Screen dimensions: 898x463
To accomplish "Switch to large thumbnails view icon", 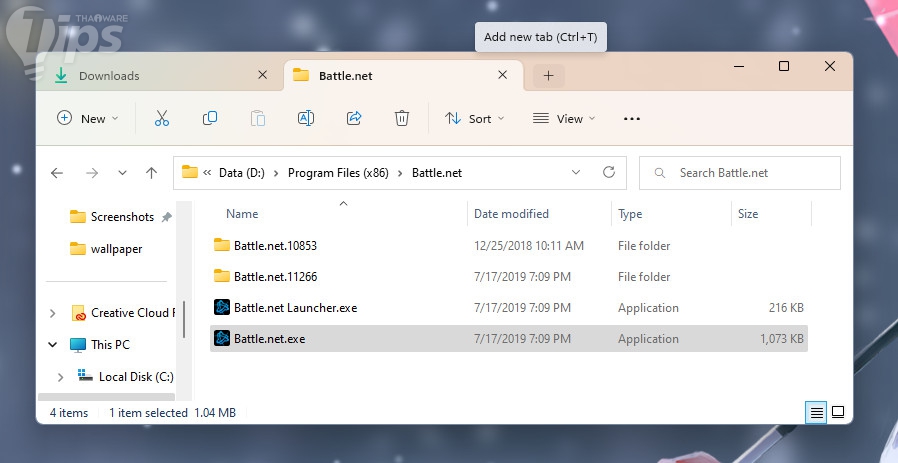I will [838, 413].
